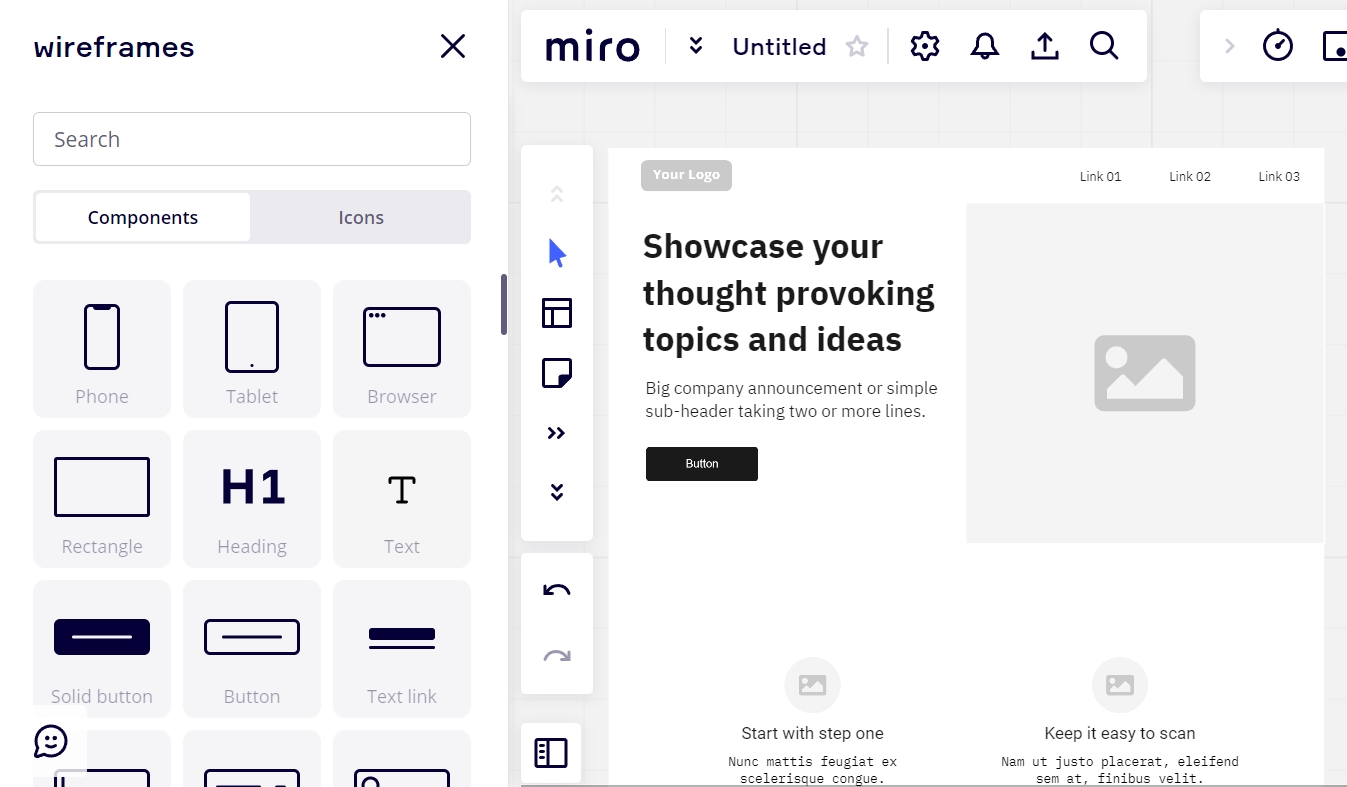Image resolution: width=1347 pixels, height=787 pixels.
Task: Switch to the Icons tab
Action: click(x=361, y=217)
